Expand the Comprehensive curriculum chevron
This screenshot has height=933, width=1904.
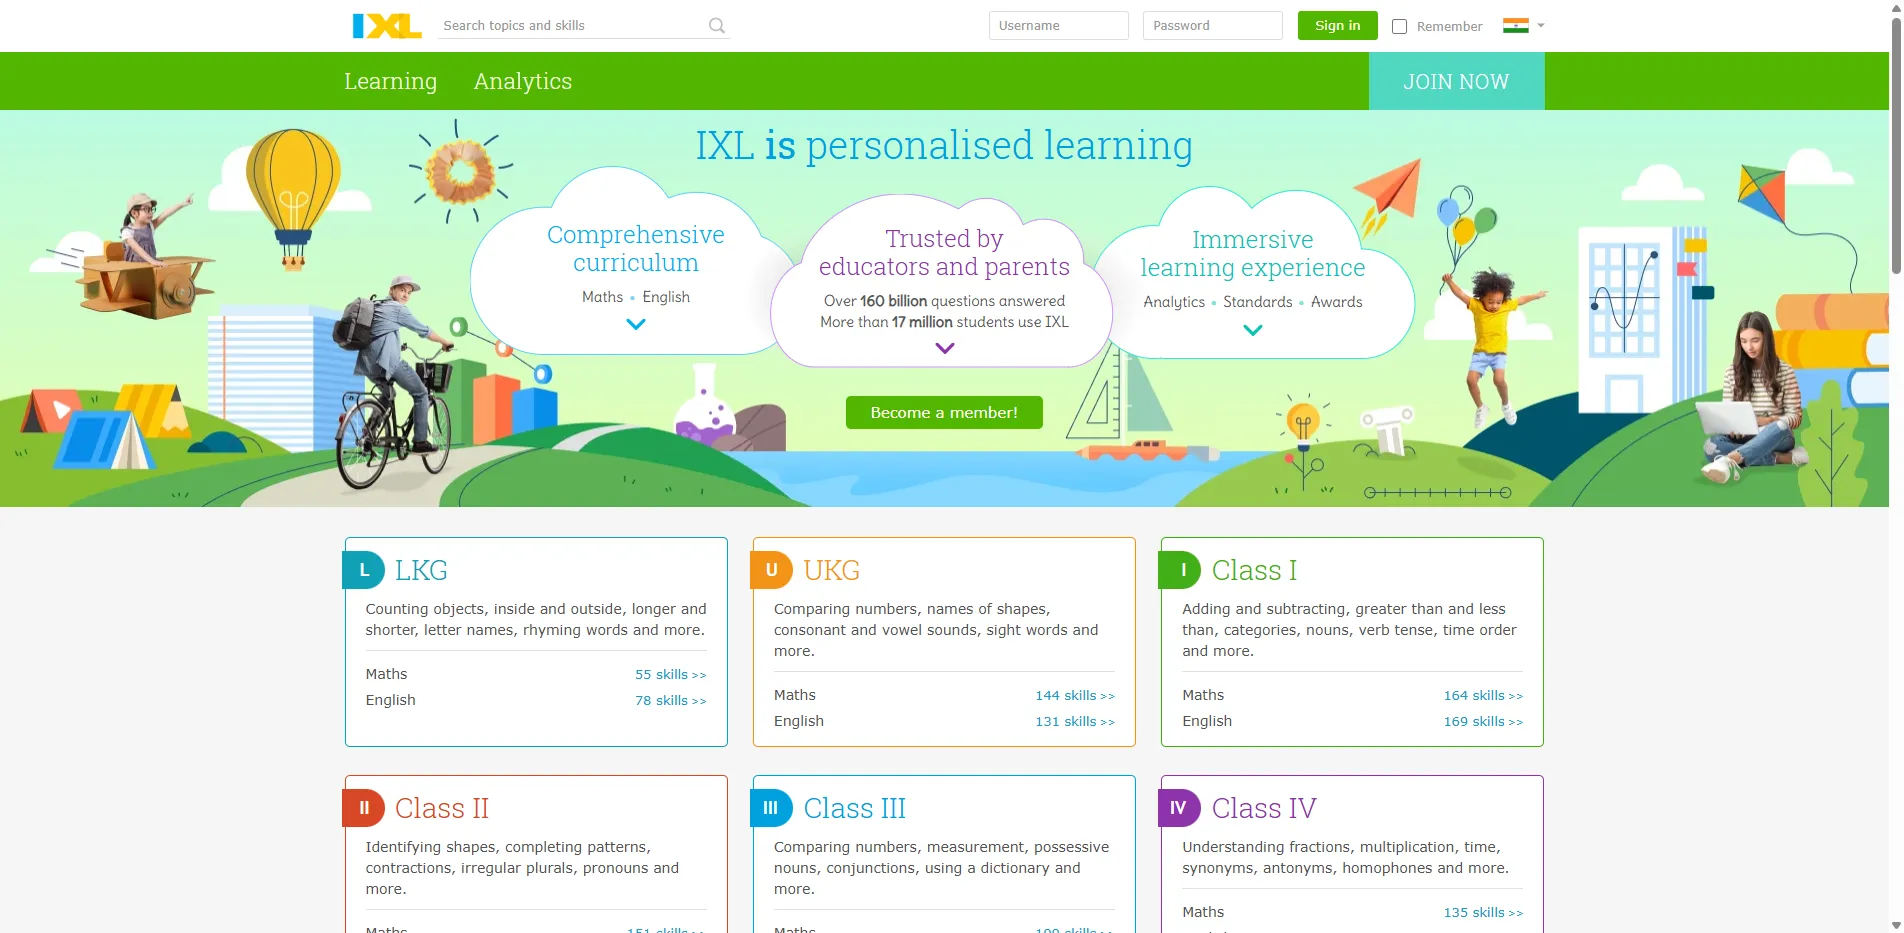635,324
